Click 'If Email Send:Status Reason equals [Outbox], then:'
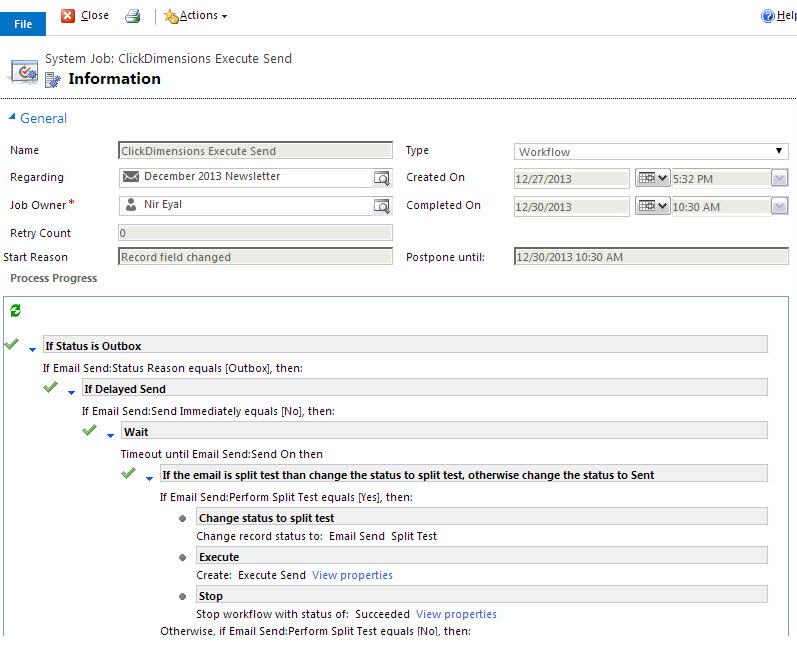The image size is (797, 653). tap(173, 368)
